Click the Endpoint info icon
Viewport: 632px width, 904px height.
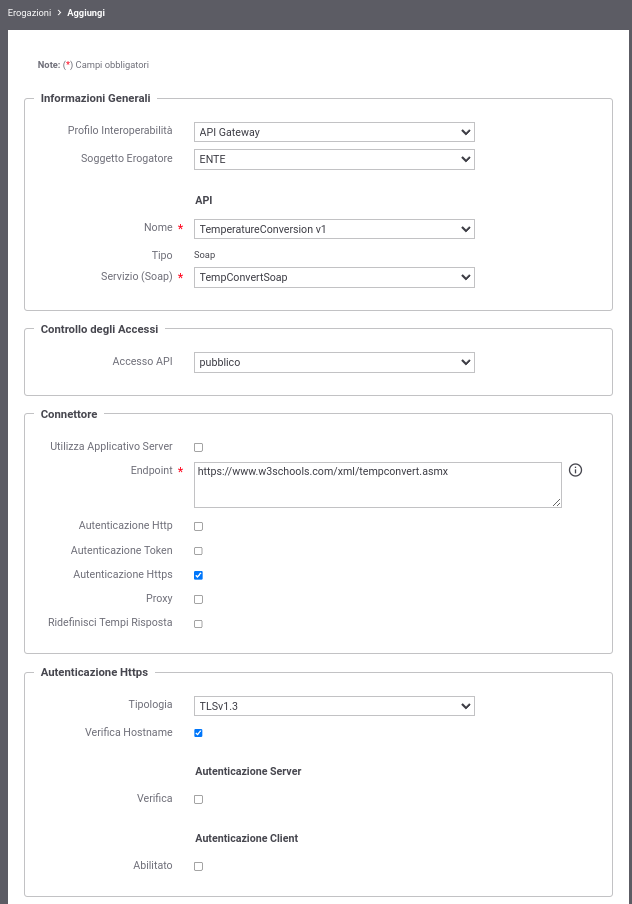[x=575, y=470]
